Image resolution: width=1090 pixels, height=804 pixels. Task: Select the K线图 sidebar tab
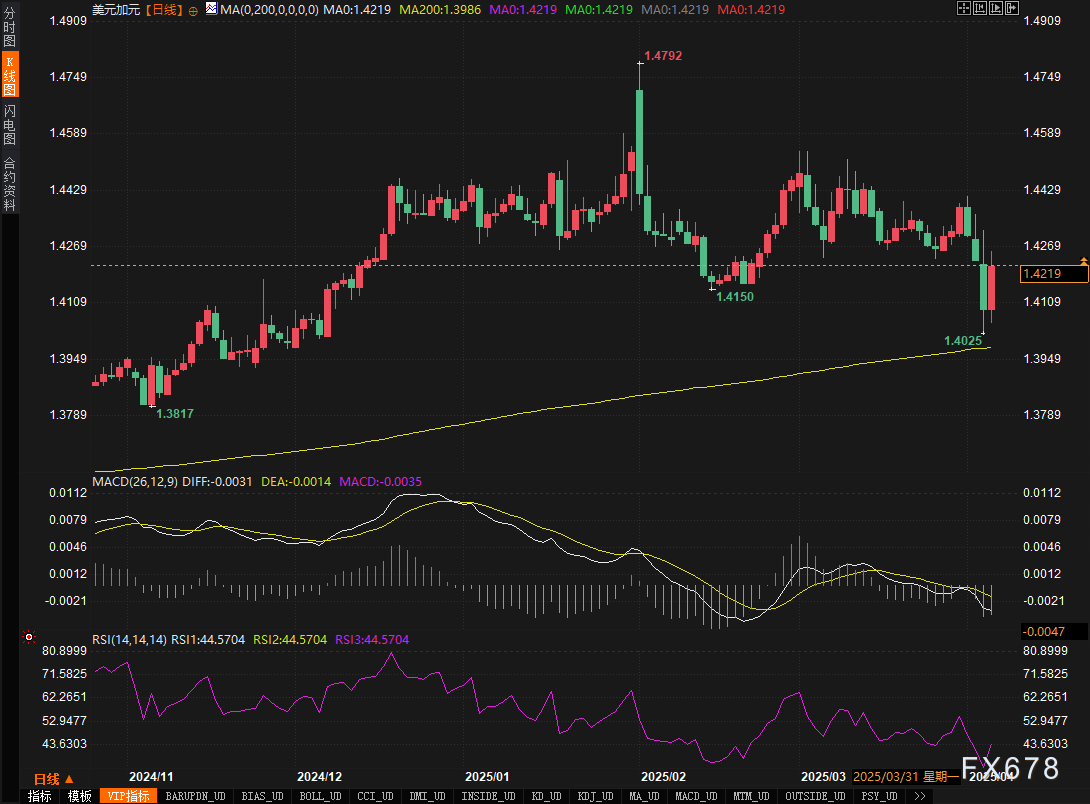[x=9, y=75]
